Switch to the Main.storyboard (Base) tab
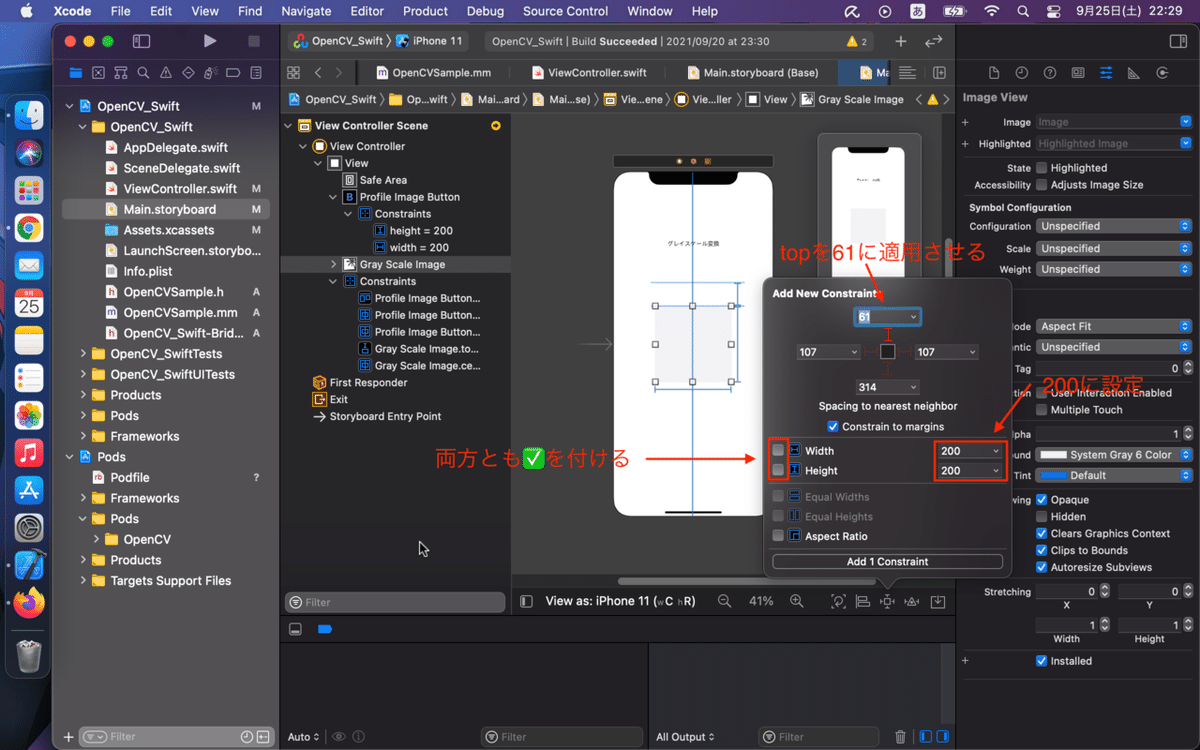Screen dimensions: 1200x750 click(x=752, y=73)
